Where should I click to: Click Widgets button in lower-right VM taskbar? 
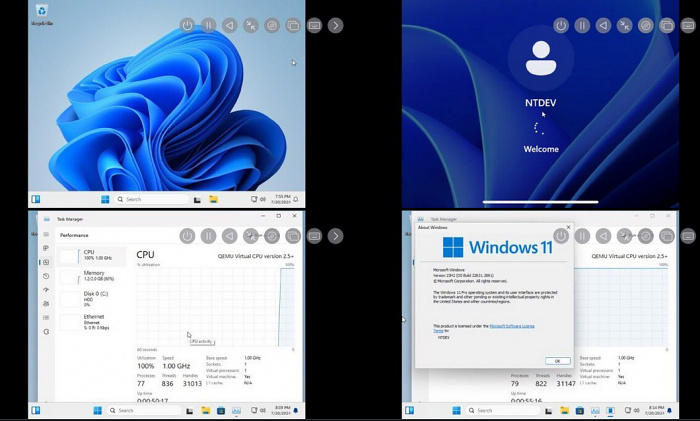409,410
